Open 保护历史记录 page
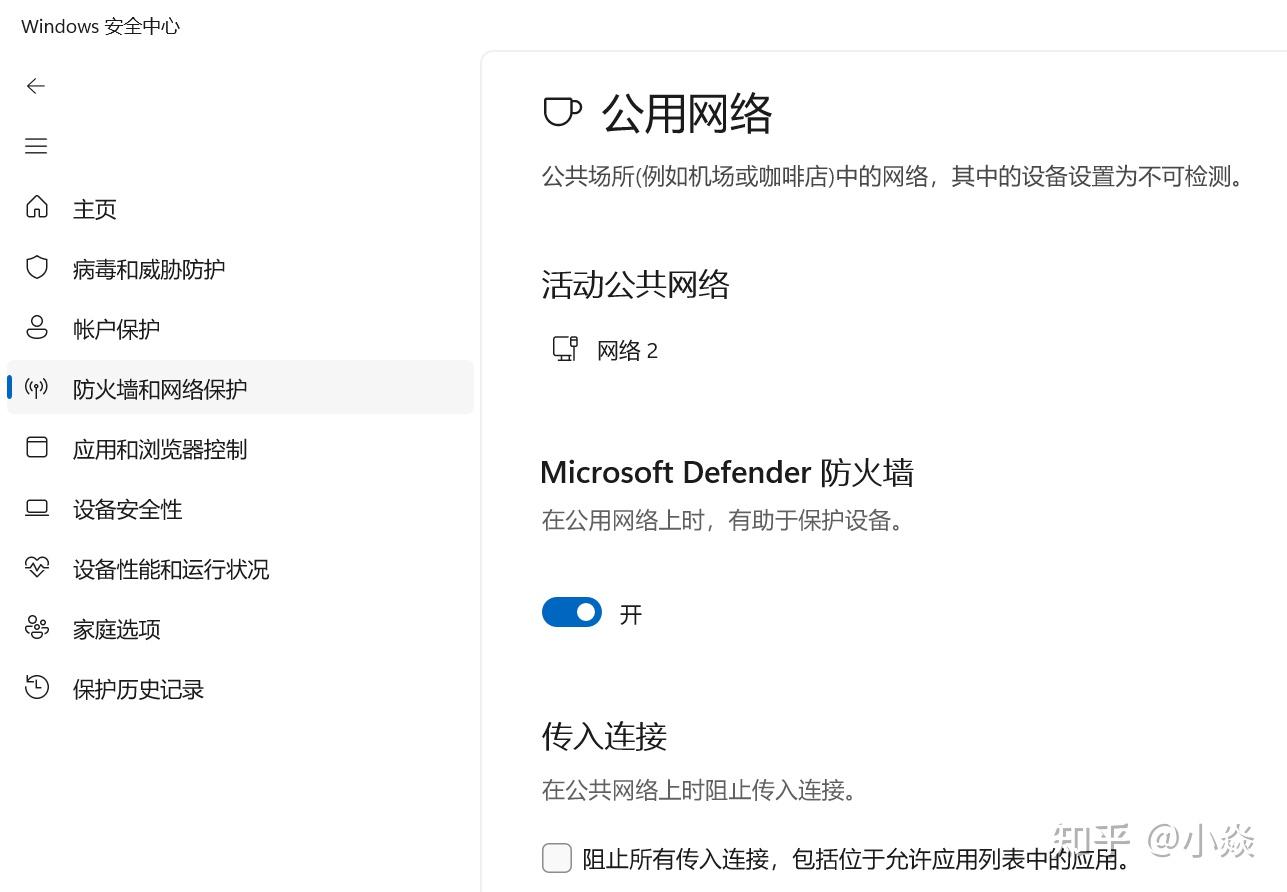This screenshot has height=892, width=1287. pos(138,689)
